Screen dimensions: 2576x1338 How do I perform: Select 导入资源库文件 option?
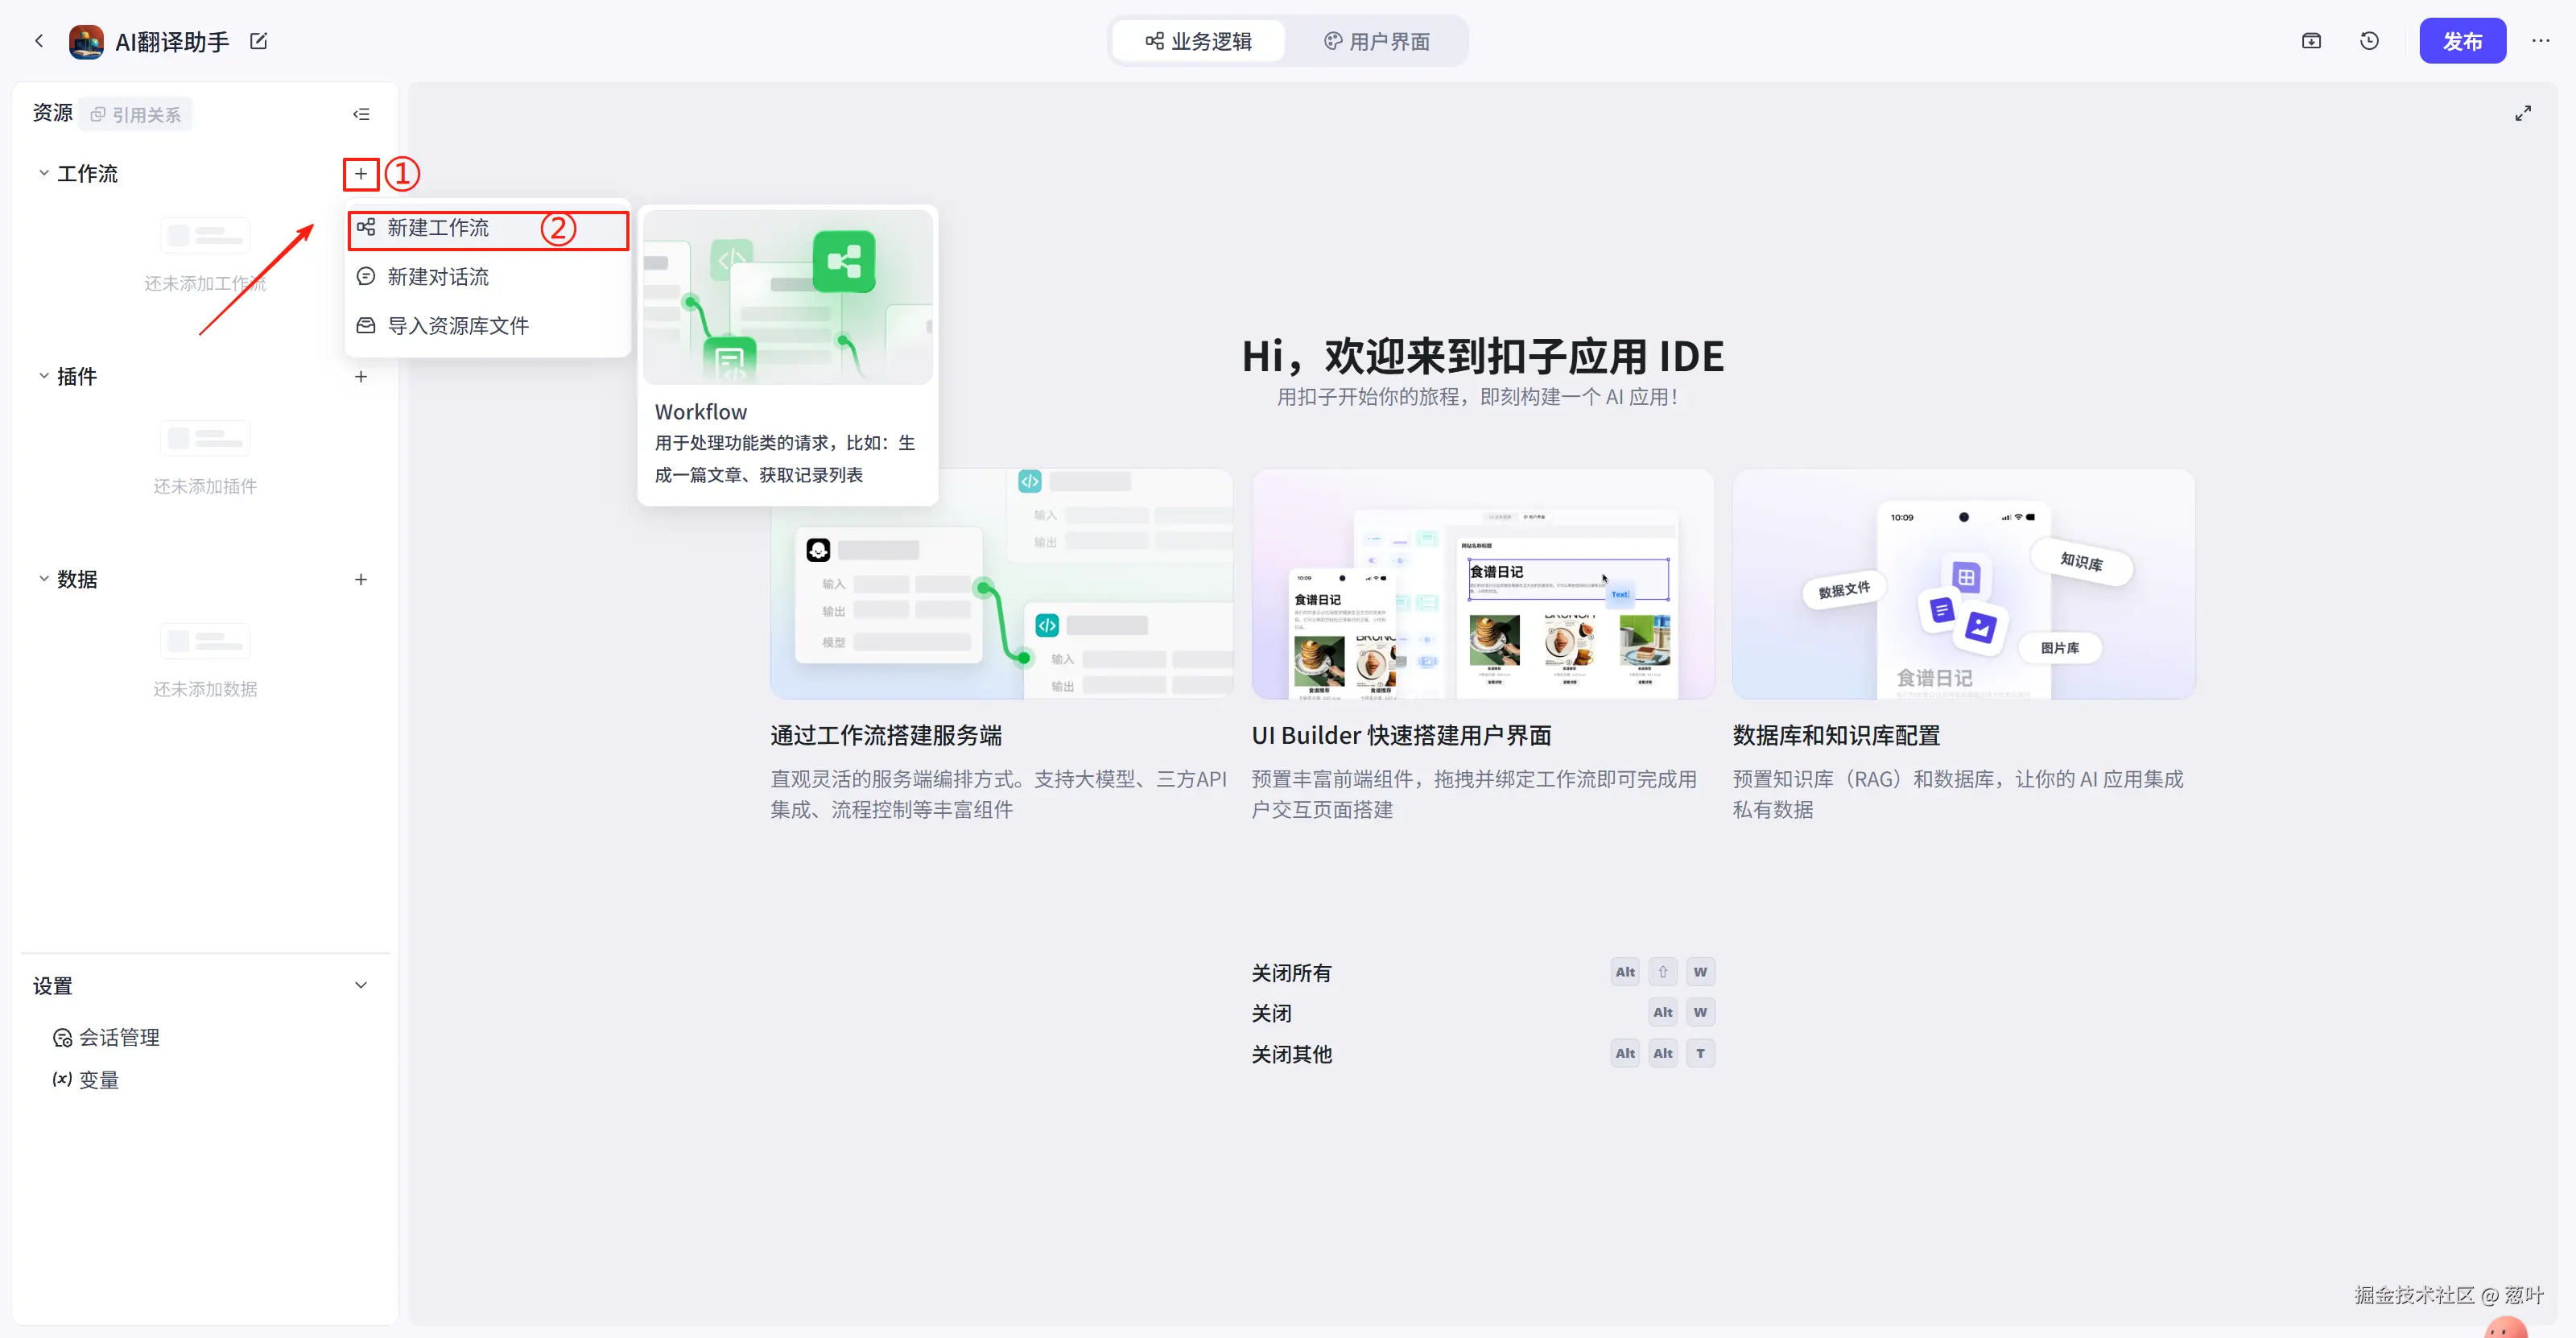click(458, 326)
